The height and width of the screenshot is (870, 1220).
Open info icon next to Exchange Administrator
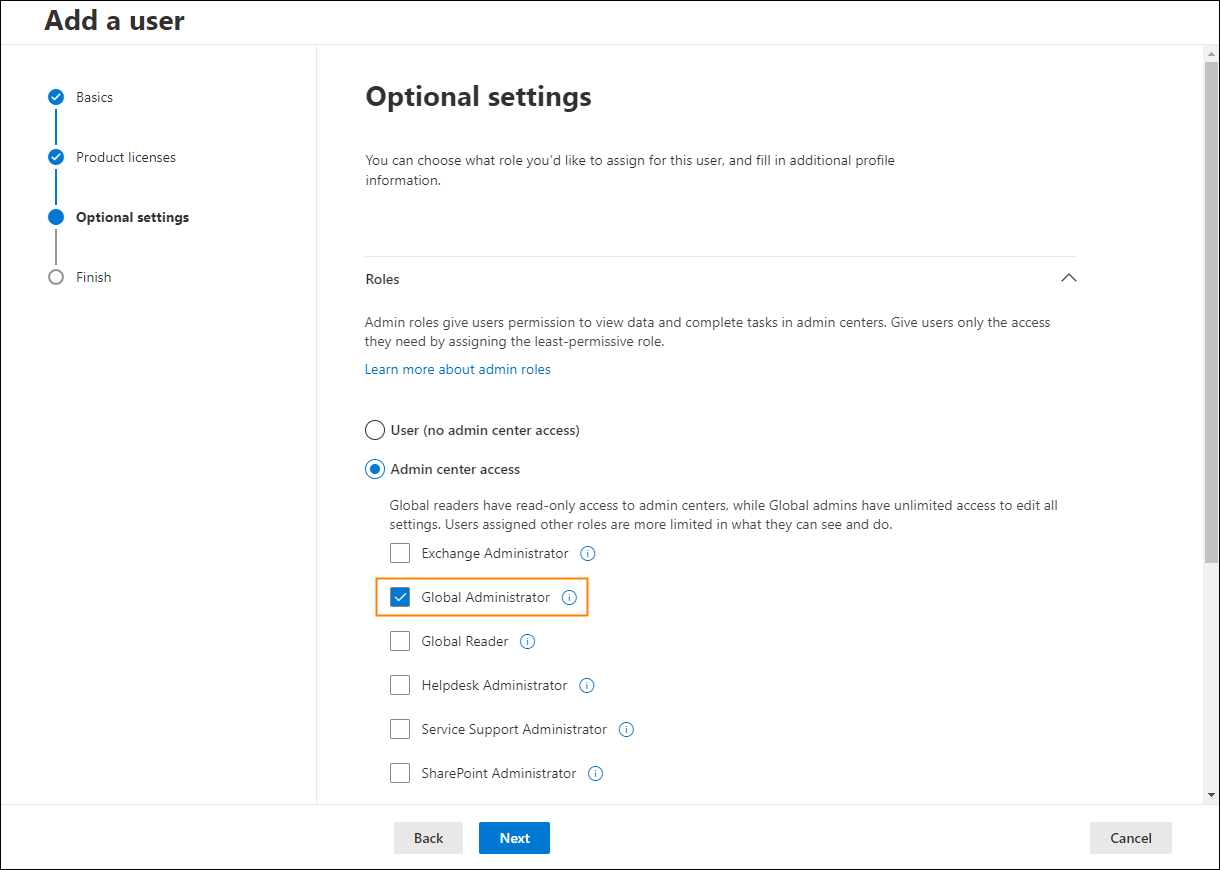coord(588,553)
